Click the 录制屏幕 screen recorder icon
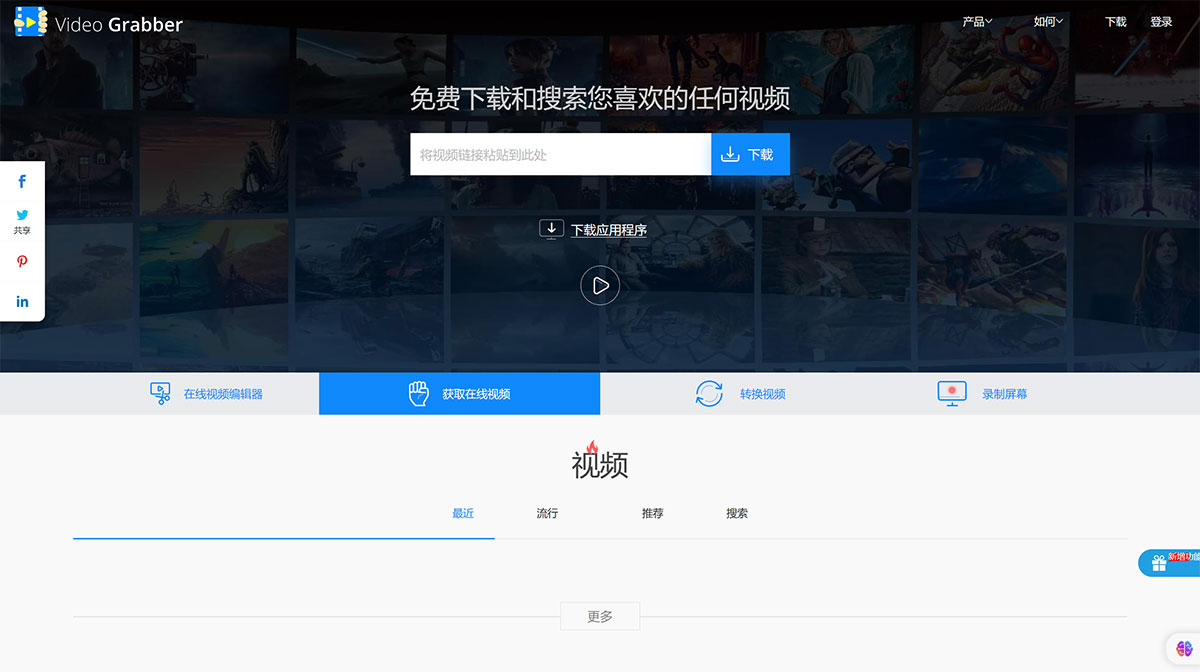1200x672 pixels. [951, 393]
